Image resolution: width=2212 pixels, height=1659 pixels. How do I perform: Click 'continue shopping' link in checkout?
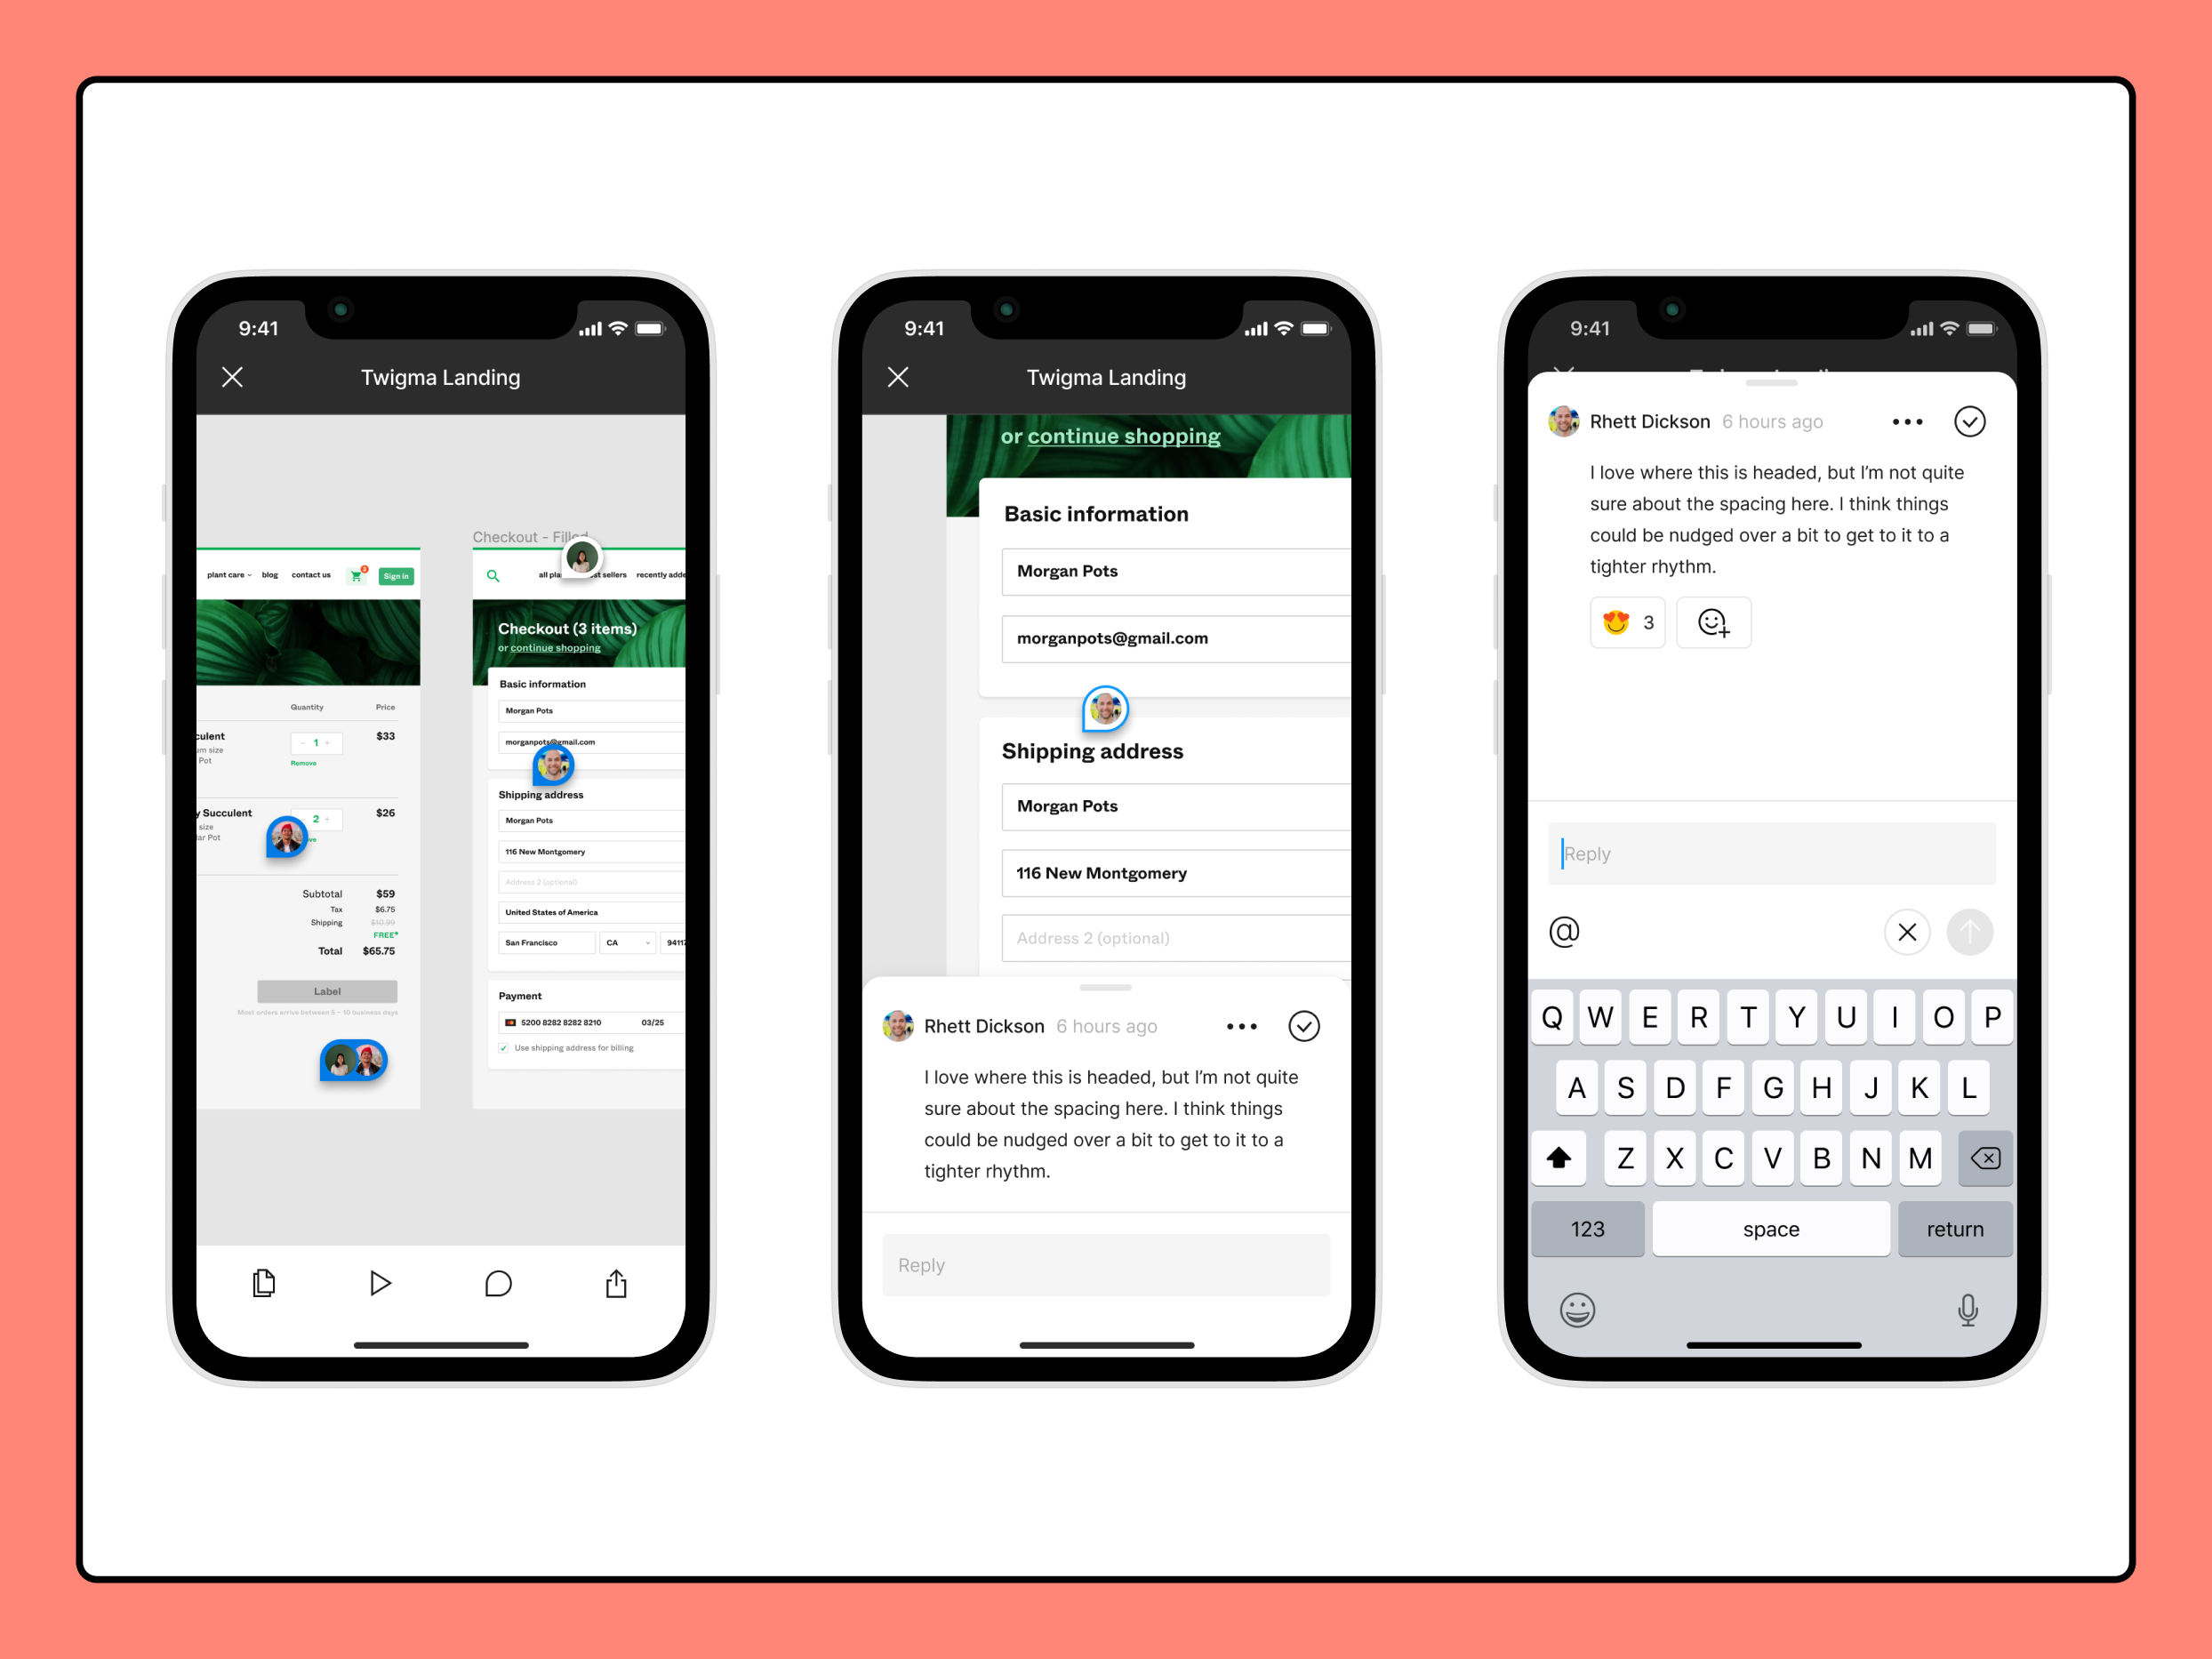(x=1124, y=436)
